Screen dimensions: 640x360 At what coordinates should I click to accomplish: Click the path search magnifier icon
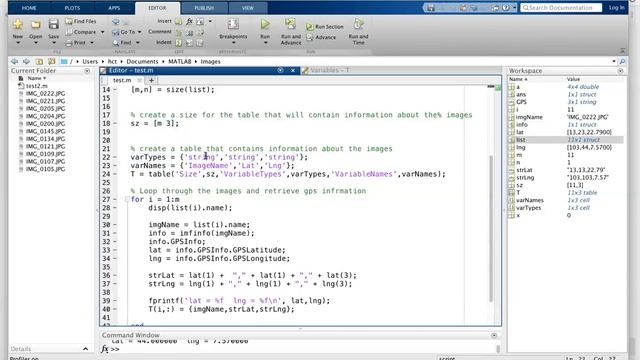tap(622, 61)
